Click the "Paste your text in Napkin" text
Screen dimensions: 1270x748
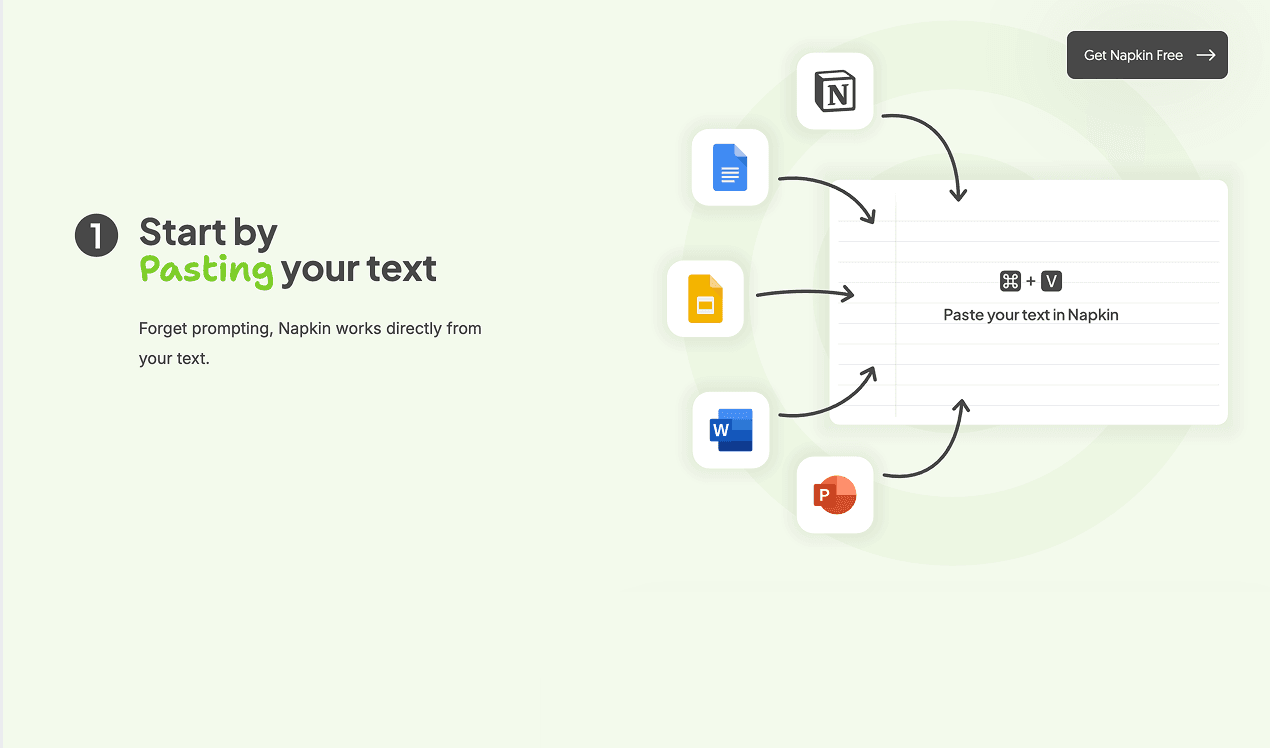point(1031,315)
